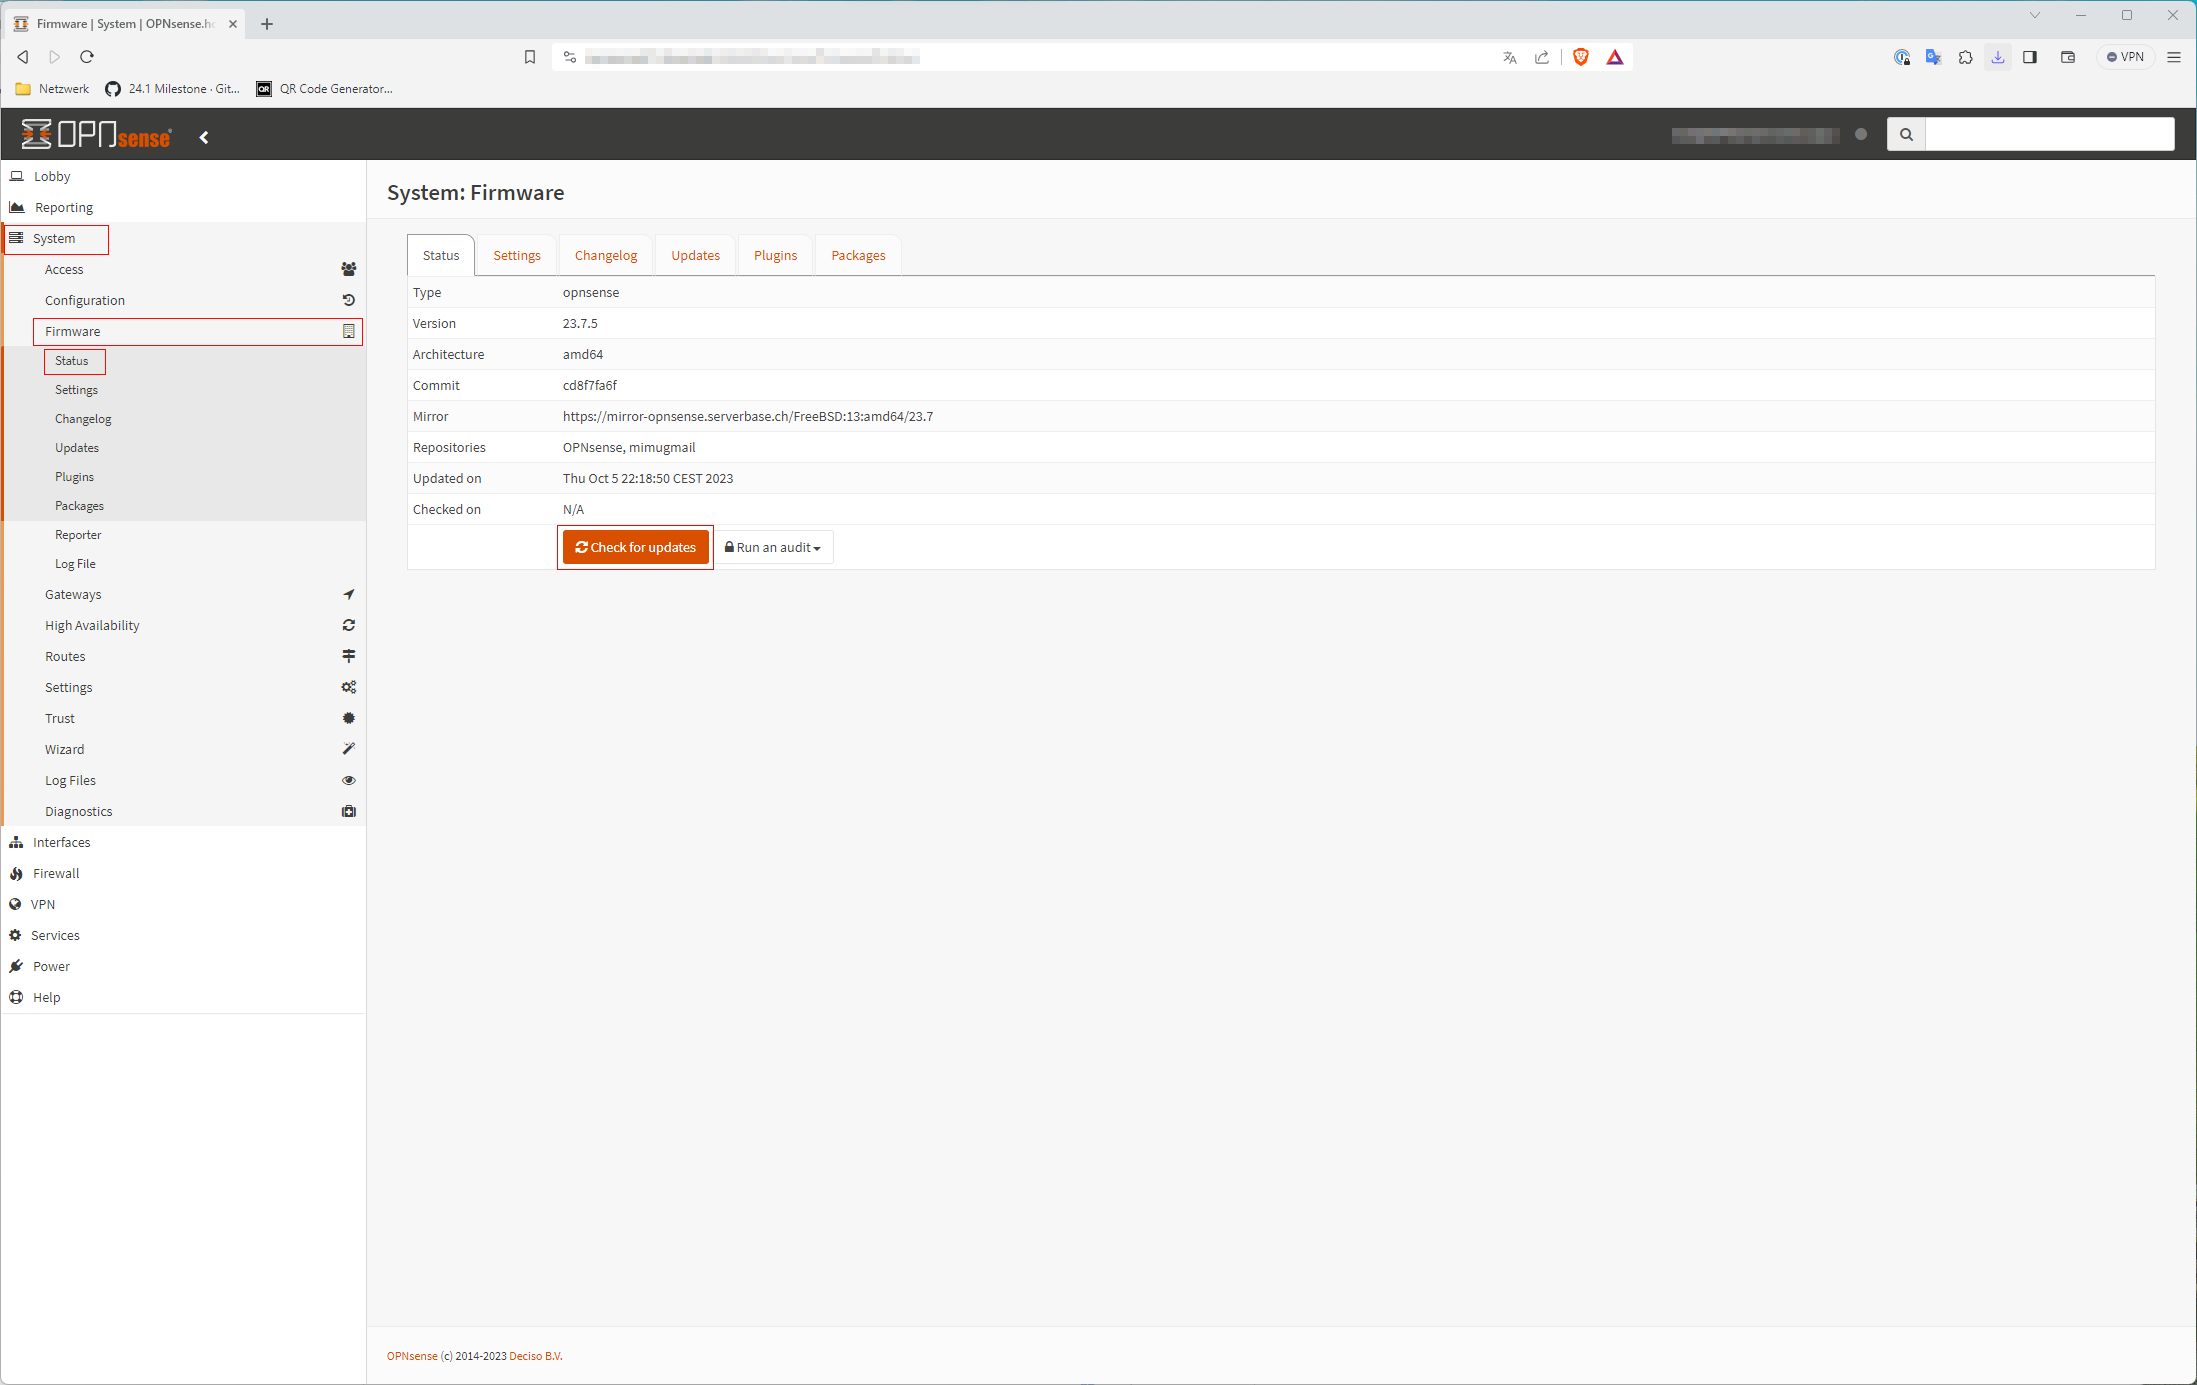Open Changelog in sidebar submenu

(x=83, y=419)
